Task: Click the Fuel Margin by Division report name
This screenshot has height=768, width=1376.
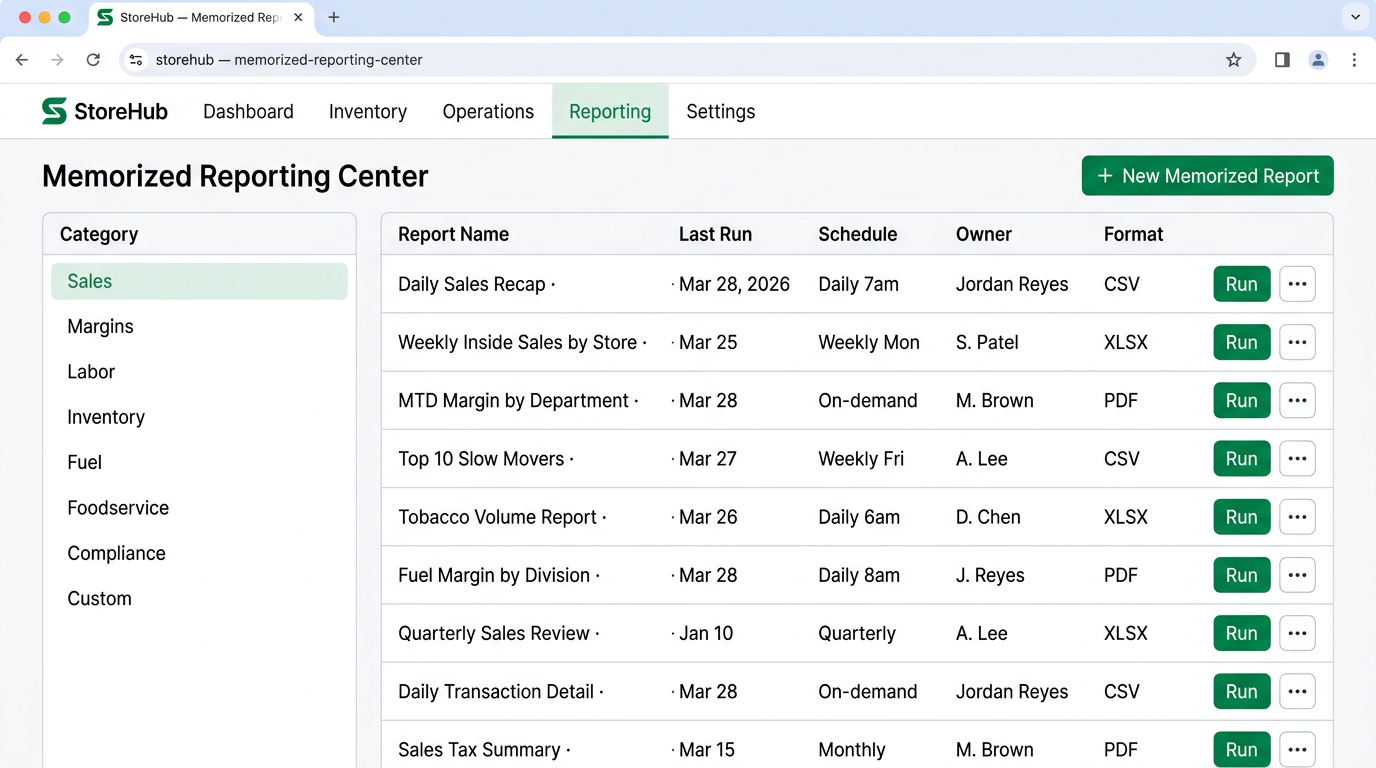Action: point(494,575)
